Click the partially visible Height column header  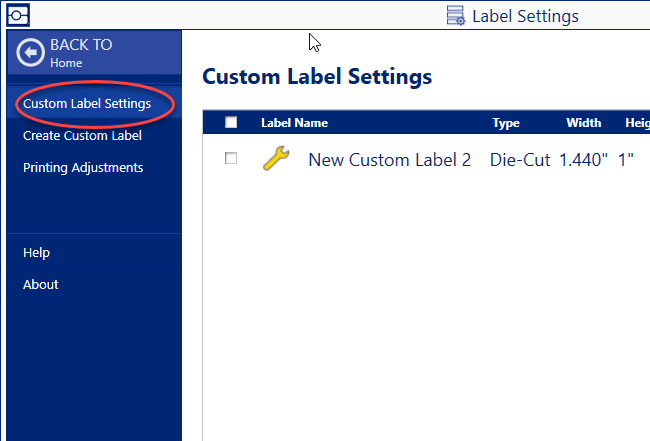637,123
